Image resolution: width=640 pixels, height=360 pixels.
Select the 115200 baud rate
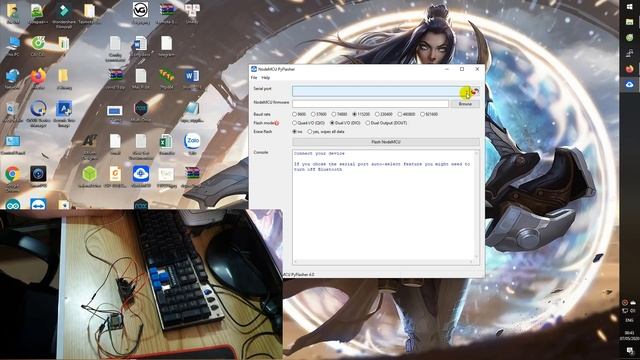pyautogui.click(x=361, y=114)
